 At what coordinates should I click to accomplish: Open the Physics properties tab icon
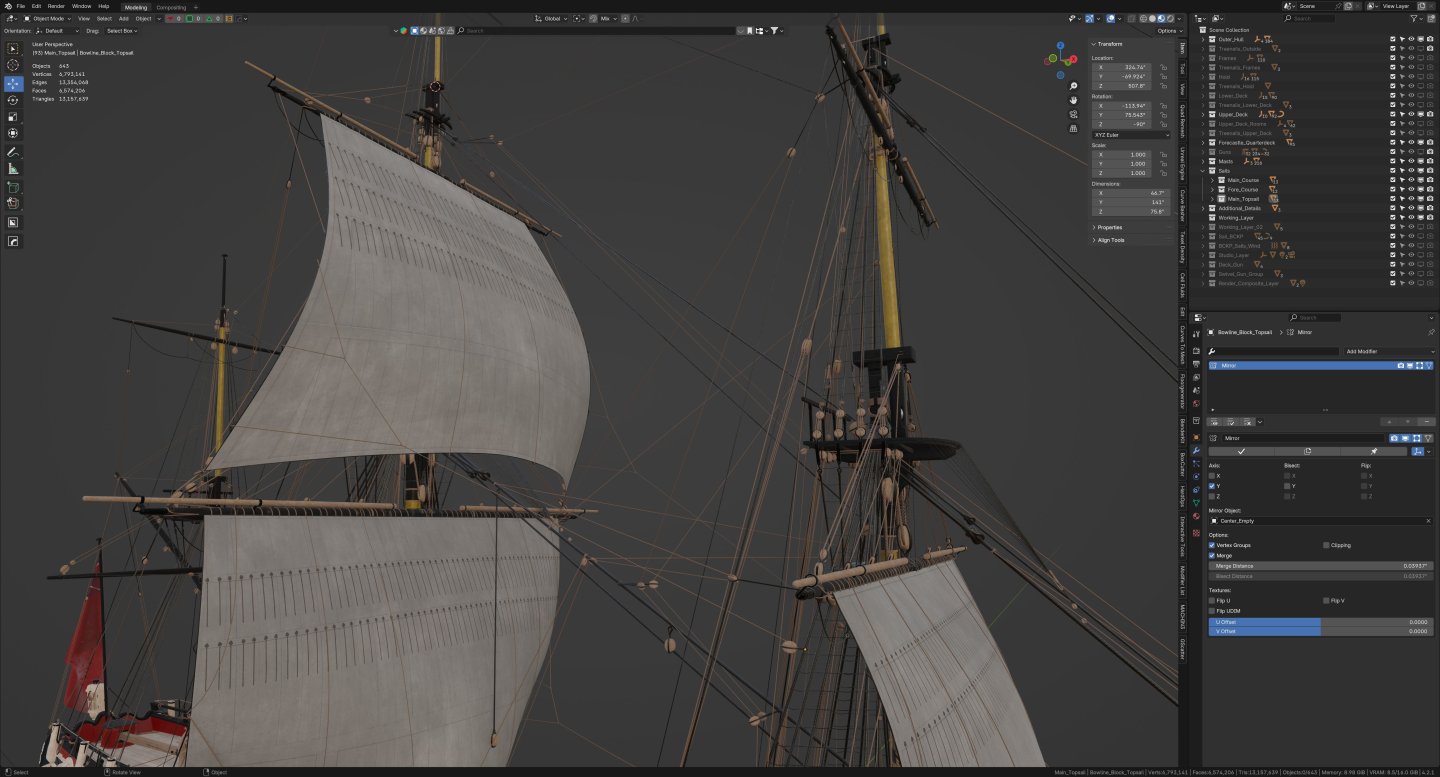[x=1196, y=476]
